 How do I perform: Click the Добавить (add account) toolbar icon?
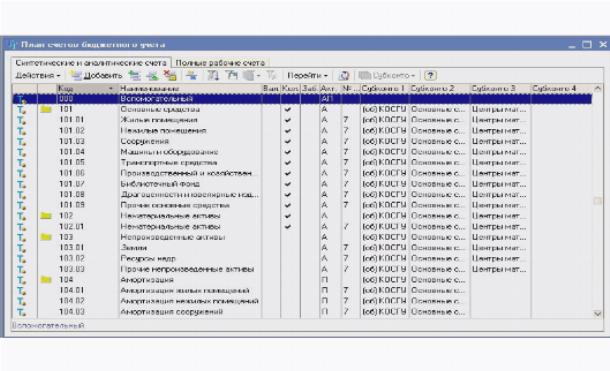point(75,75)
